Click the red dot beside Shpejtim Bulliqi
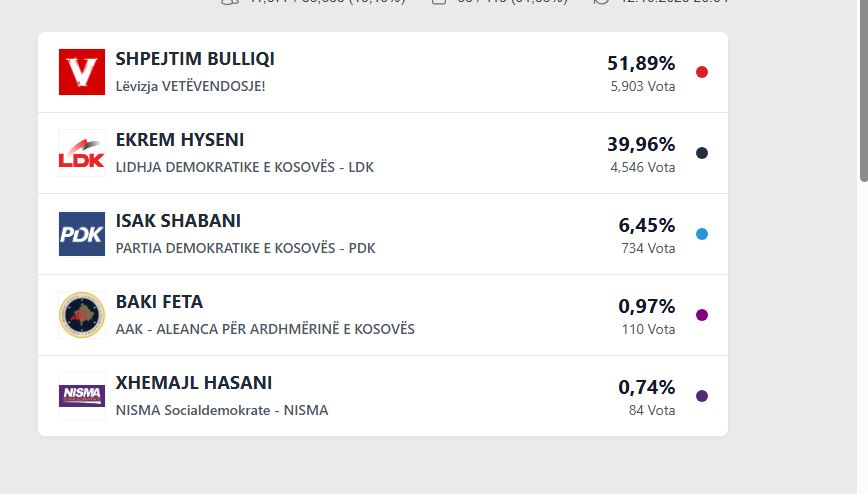The width and height of the screenshot is (868, 494). coord(702,72)
